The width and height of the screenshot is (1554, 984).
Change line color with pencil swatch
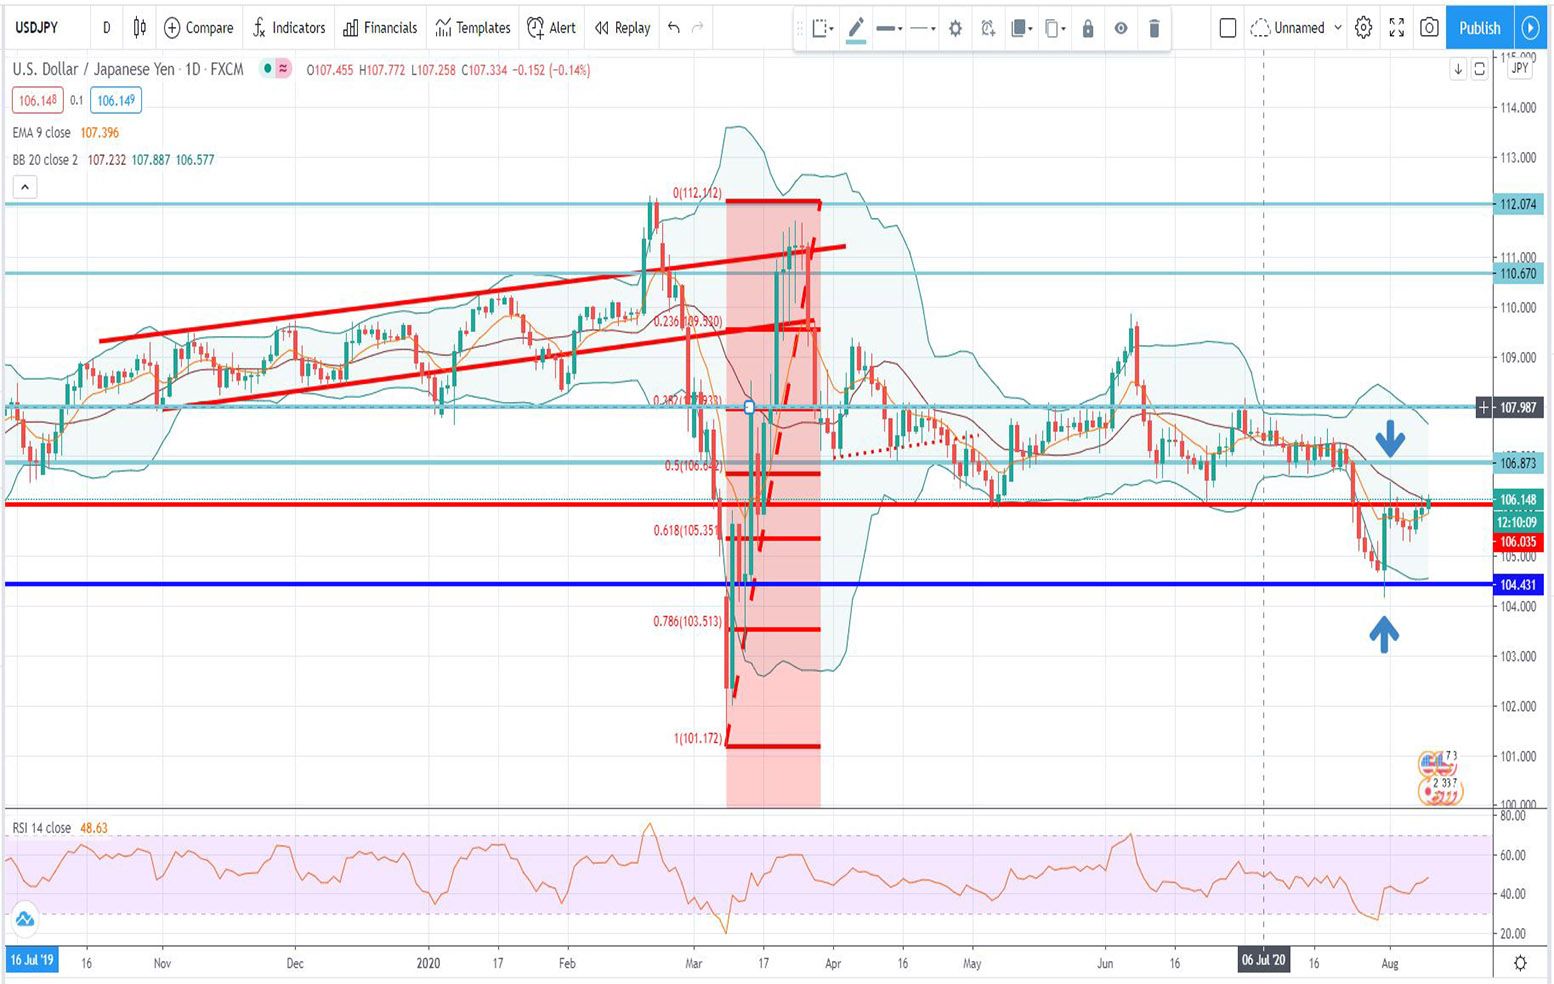856,28
